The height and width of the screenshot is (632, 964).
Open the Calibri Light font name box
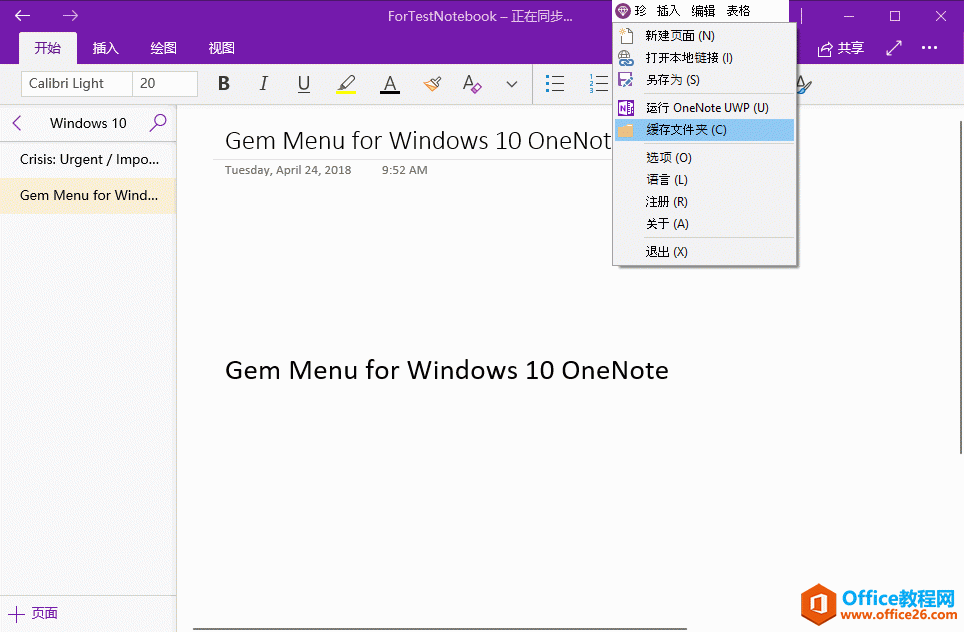coord(76,84)
